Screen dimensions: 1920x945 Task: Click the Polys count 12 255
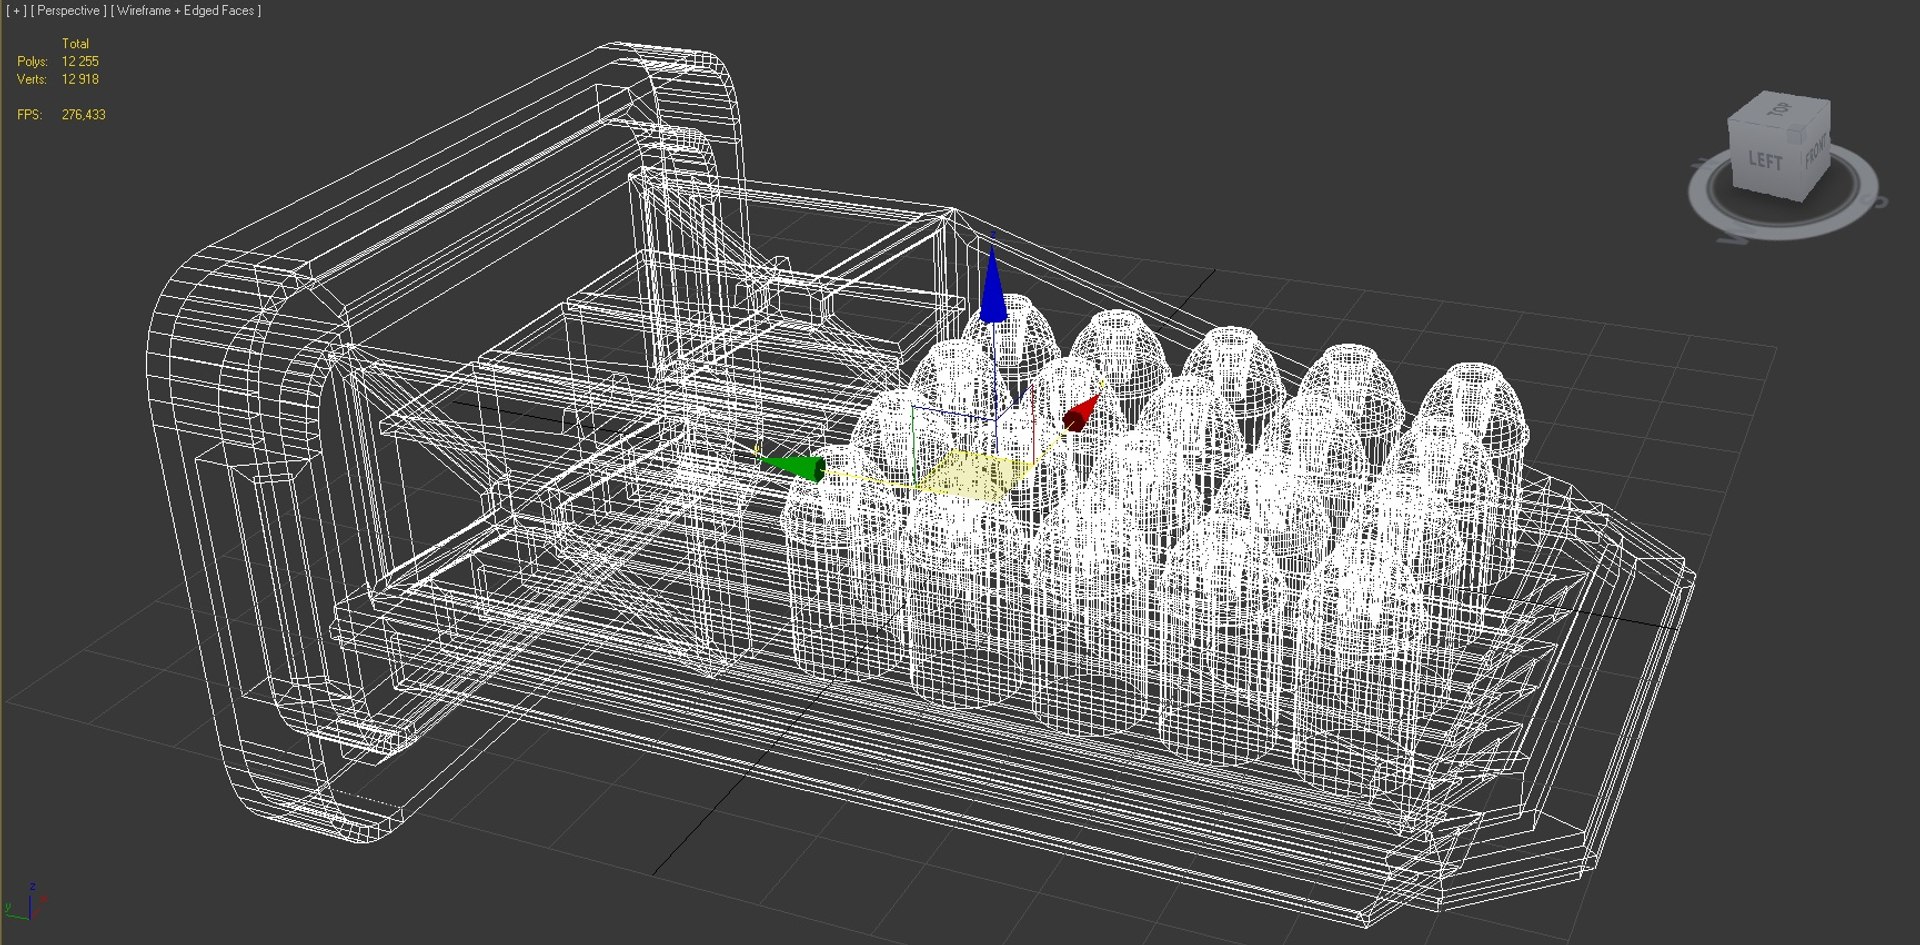coord(80,61)
